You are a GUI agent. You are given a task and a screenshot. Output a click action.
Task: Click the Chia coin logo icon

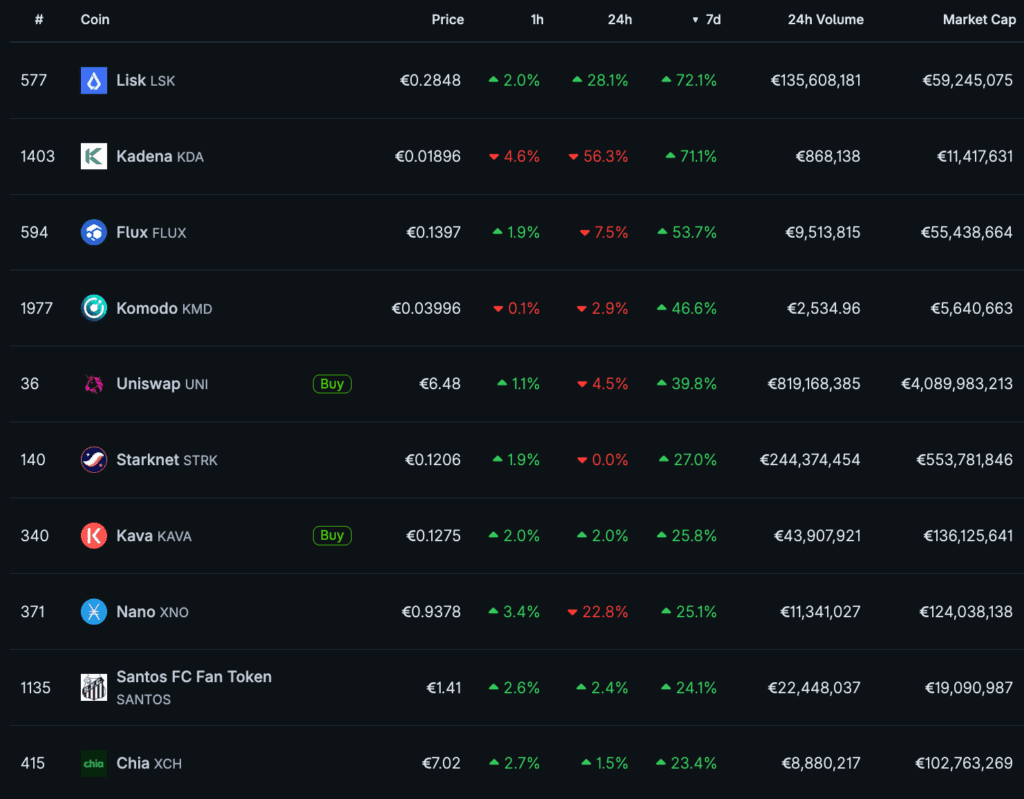pyautogui.click(x=93, y=763)
